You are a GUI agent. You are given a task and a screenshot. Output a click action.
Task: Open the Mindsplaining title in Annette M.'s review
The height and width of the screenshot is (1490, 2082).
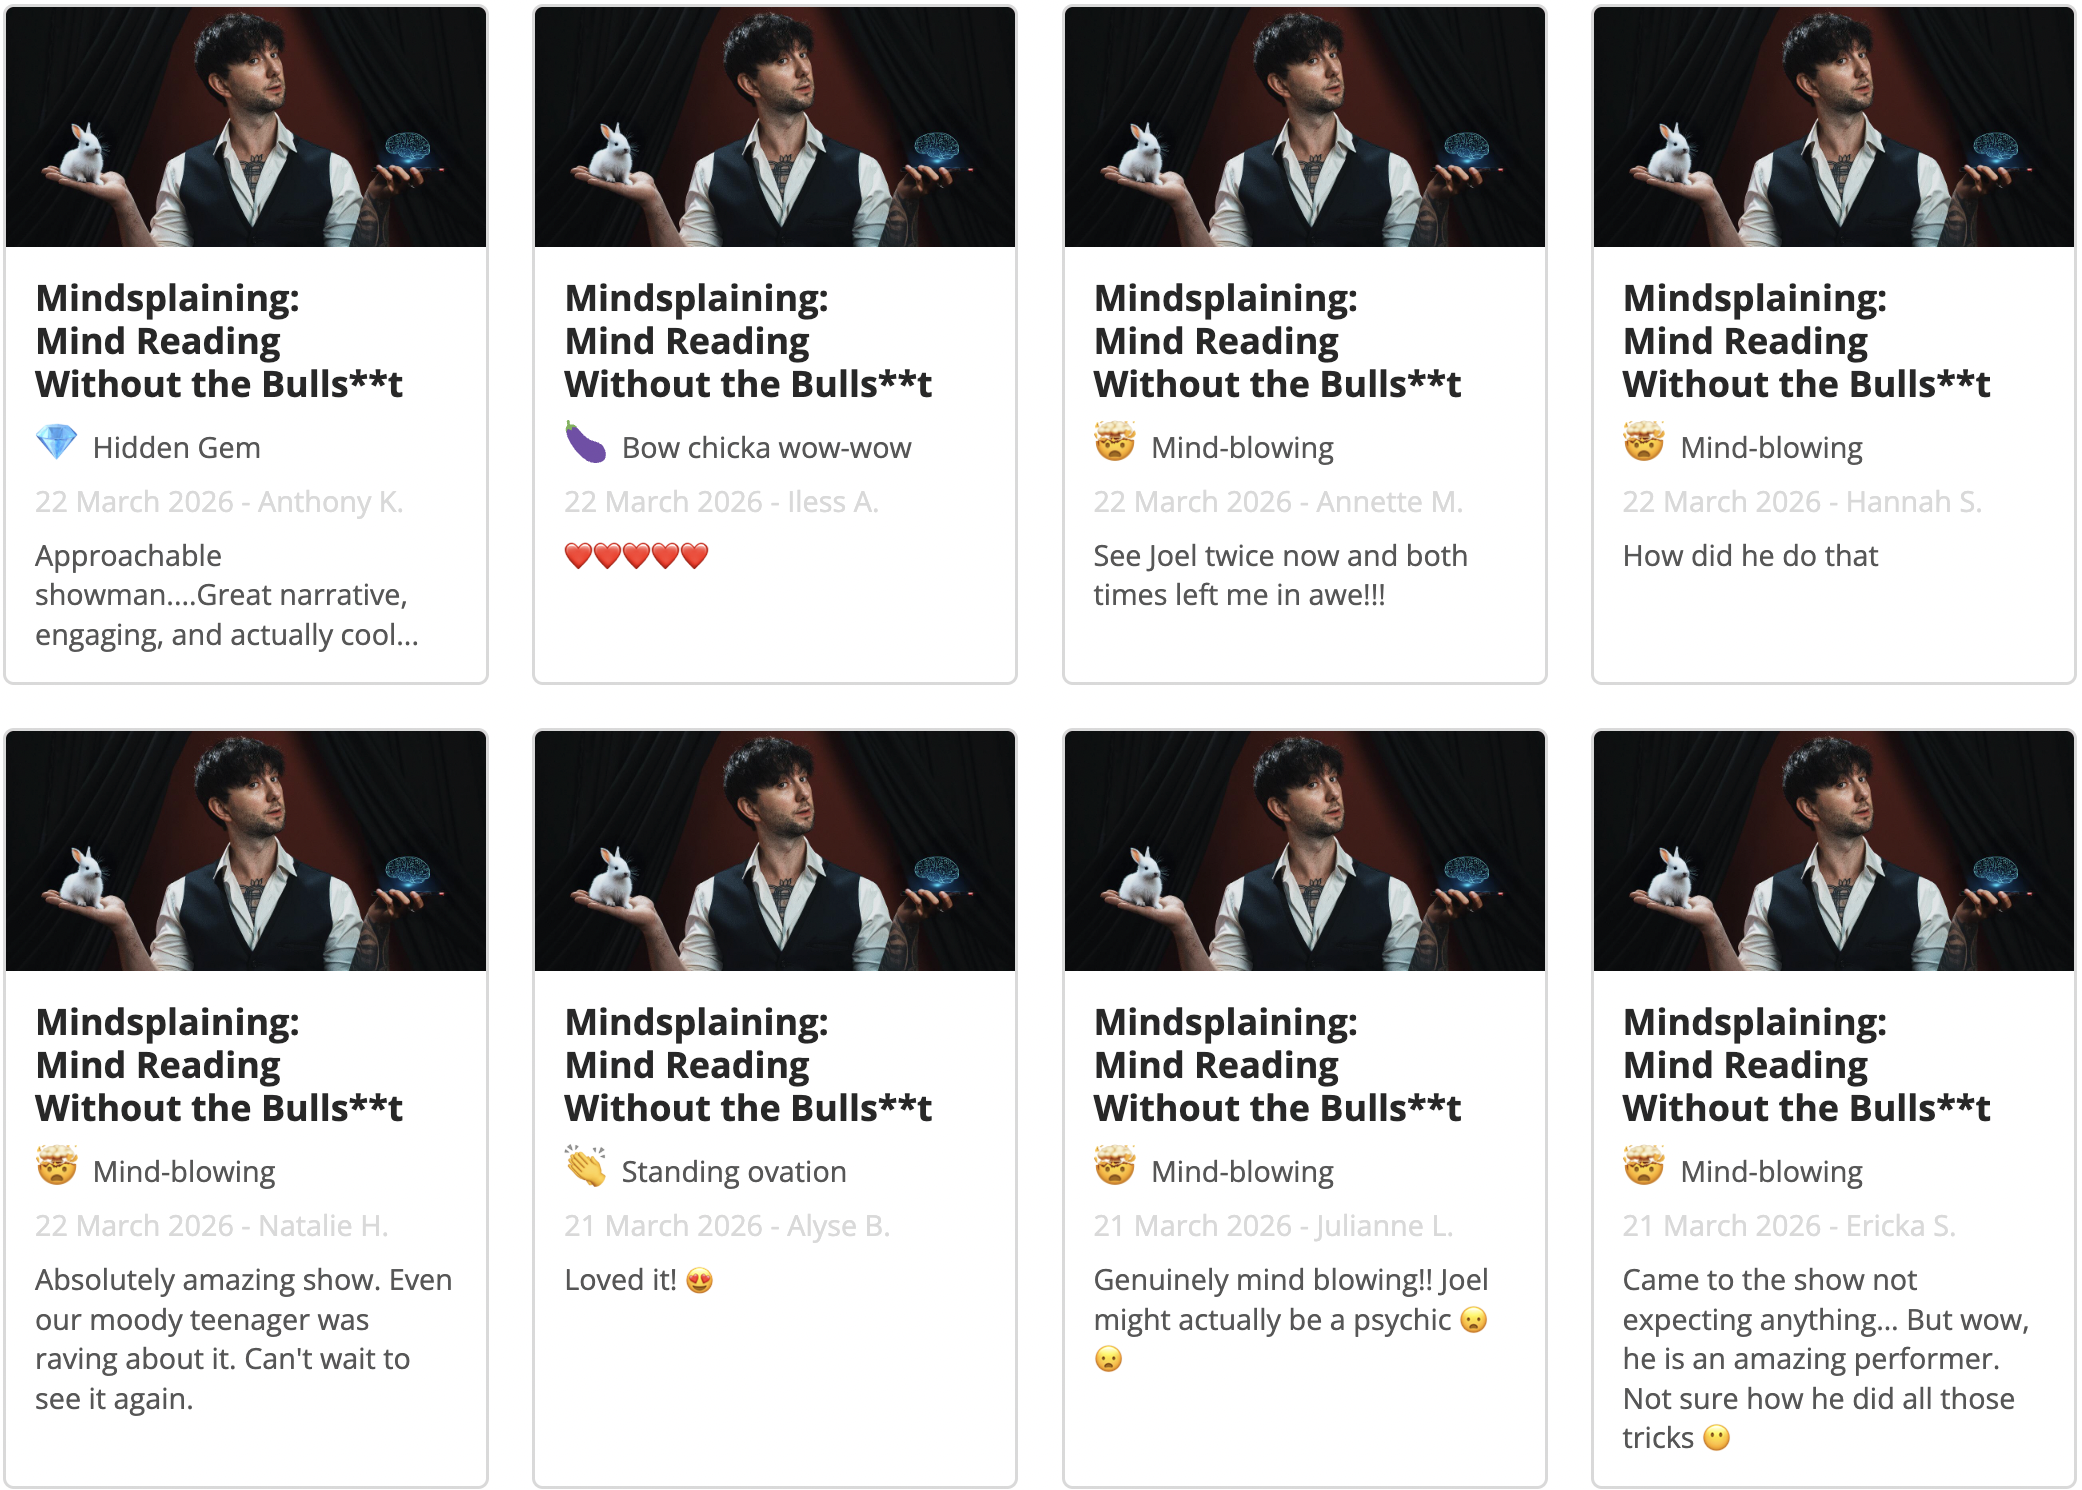(x=1277, y=341)
